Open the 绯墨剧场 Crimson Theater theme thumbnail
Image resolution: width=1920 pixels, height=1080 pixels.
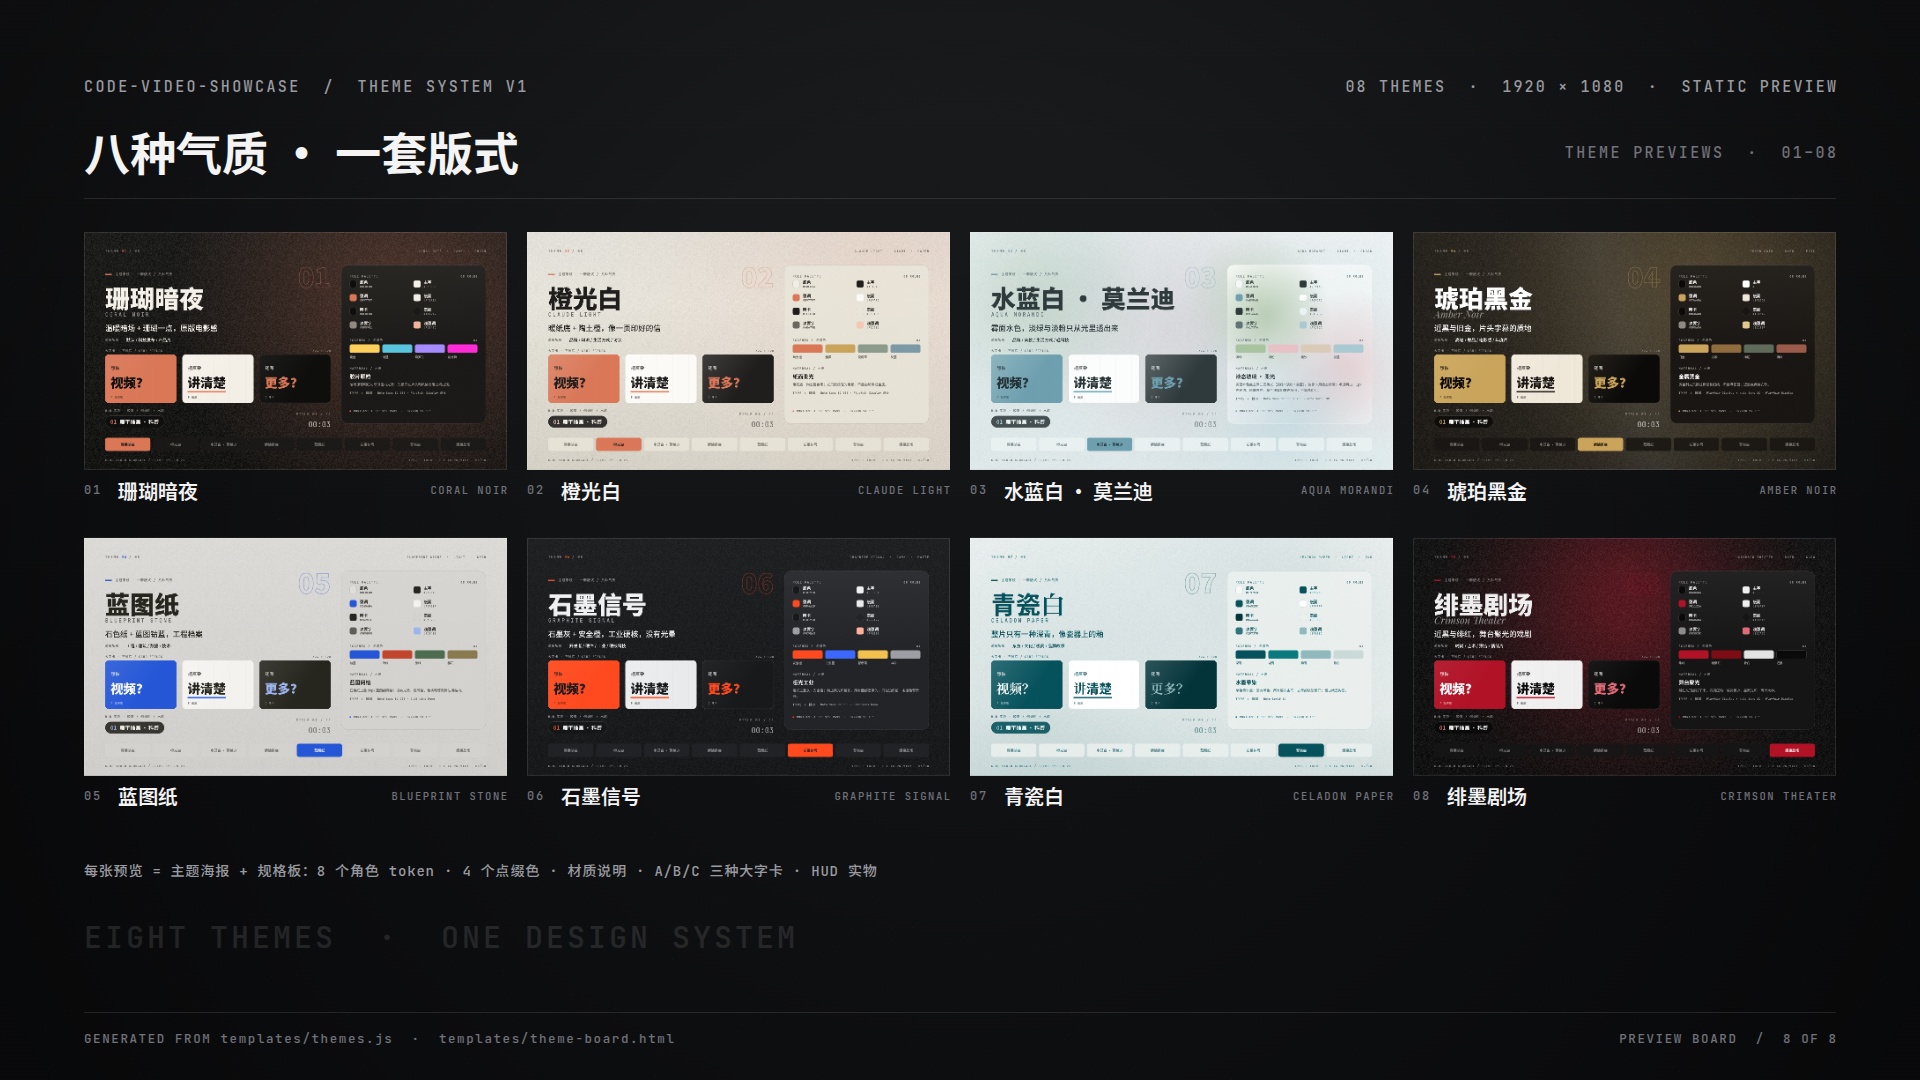click(1624, 657)
